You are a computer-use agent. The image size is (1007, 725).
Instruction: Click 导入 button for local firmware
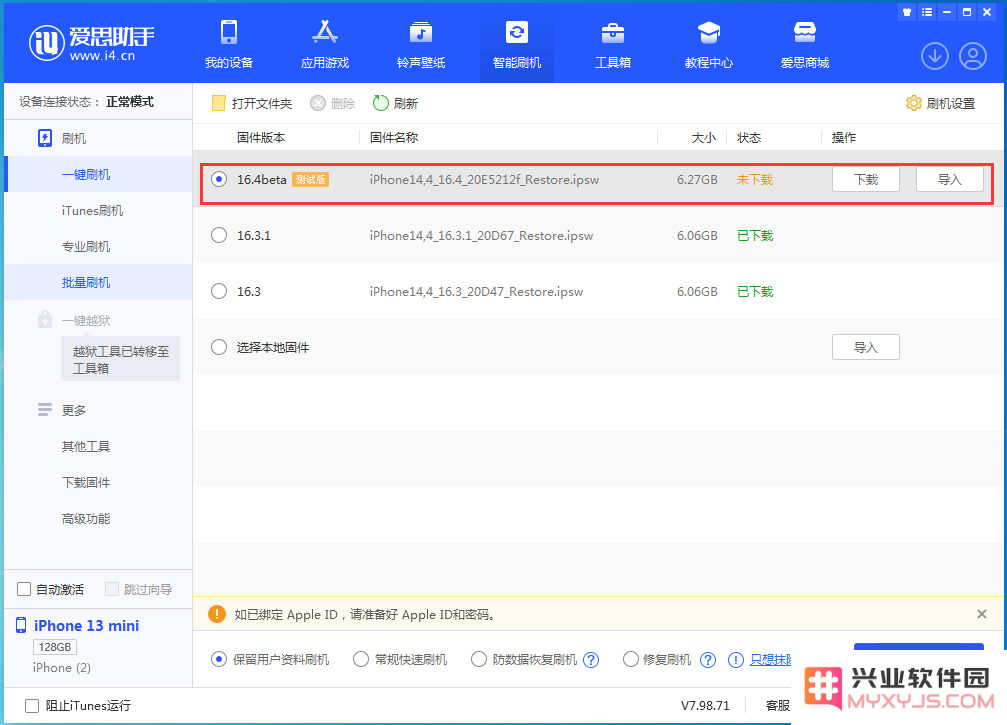pyautogui.click(x=866, y=347)
